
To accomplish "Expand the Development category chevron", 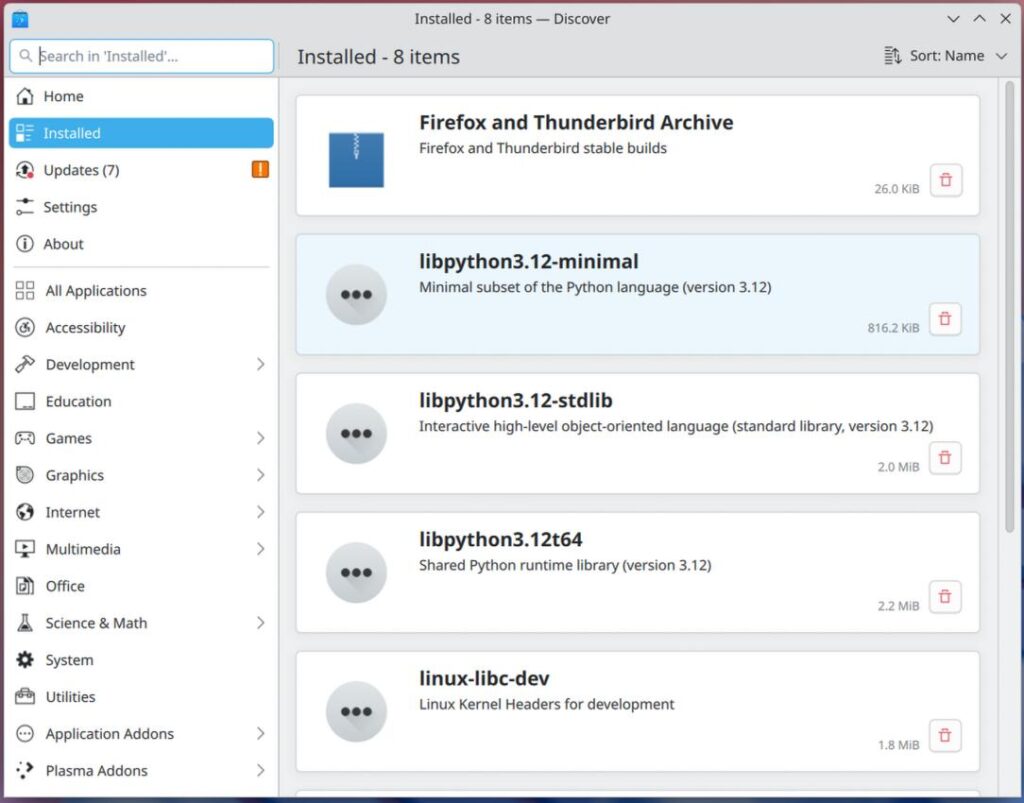I will tap(261, 364).
